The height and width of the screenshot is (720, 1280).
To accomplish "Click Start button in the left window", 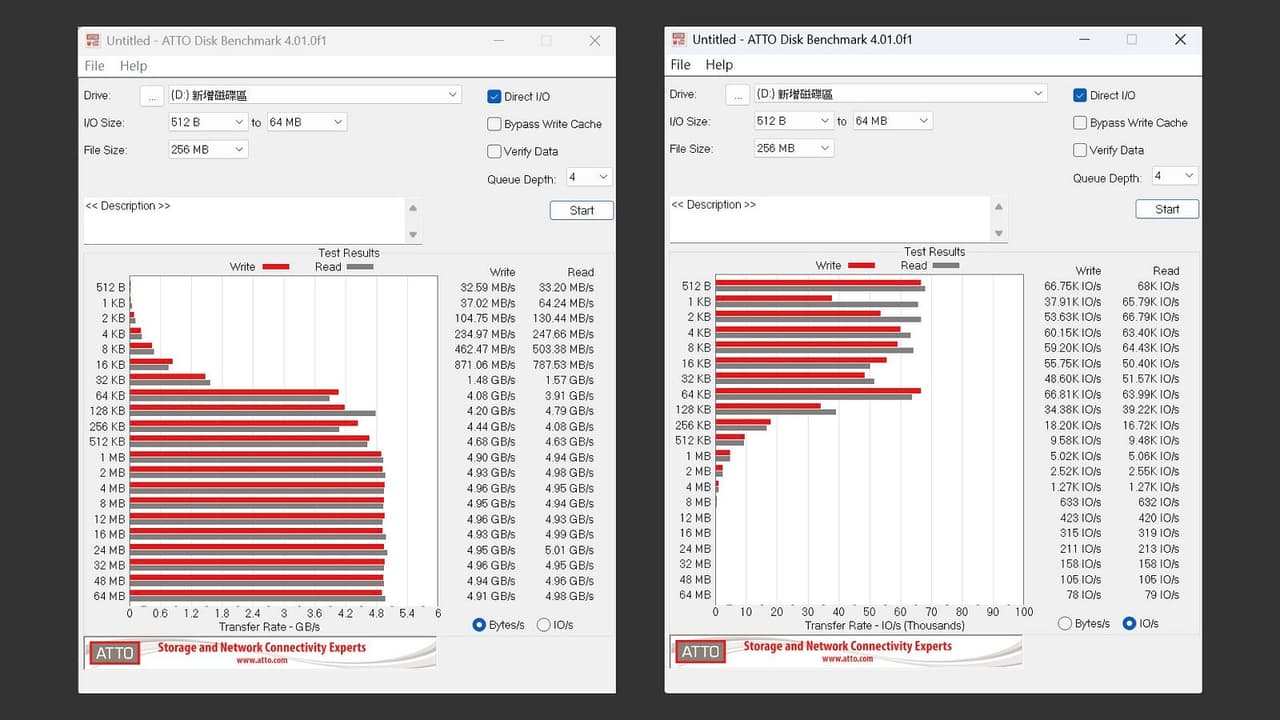I will [582, 211].
